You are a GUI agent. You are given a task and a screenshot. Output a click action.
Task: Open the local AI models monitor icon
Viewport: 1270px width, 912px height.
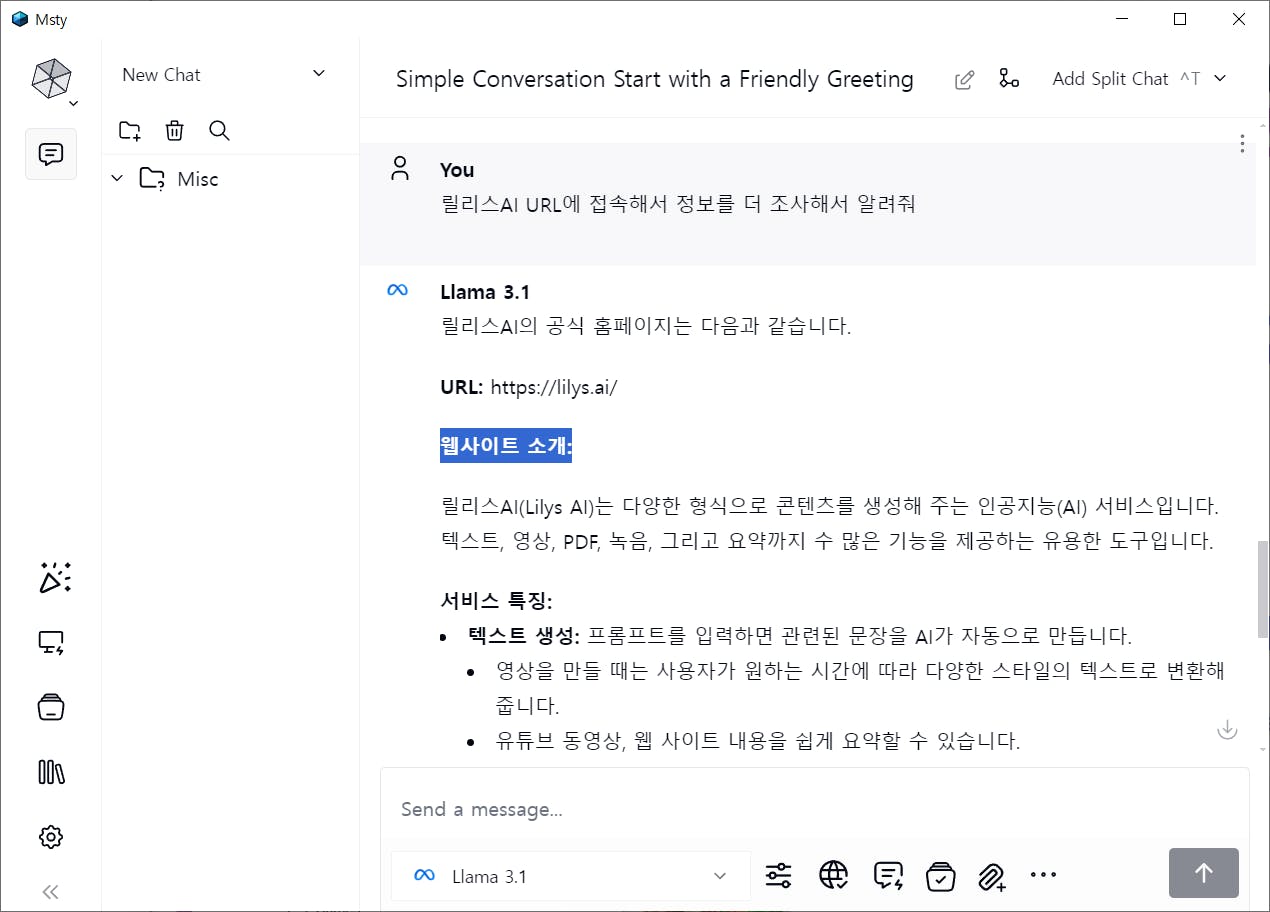point(51,643)
